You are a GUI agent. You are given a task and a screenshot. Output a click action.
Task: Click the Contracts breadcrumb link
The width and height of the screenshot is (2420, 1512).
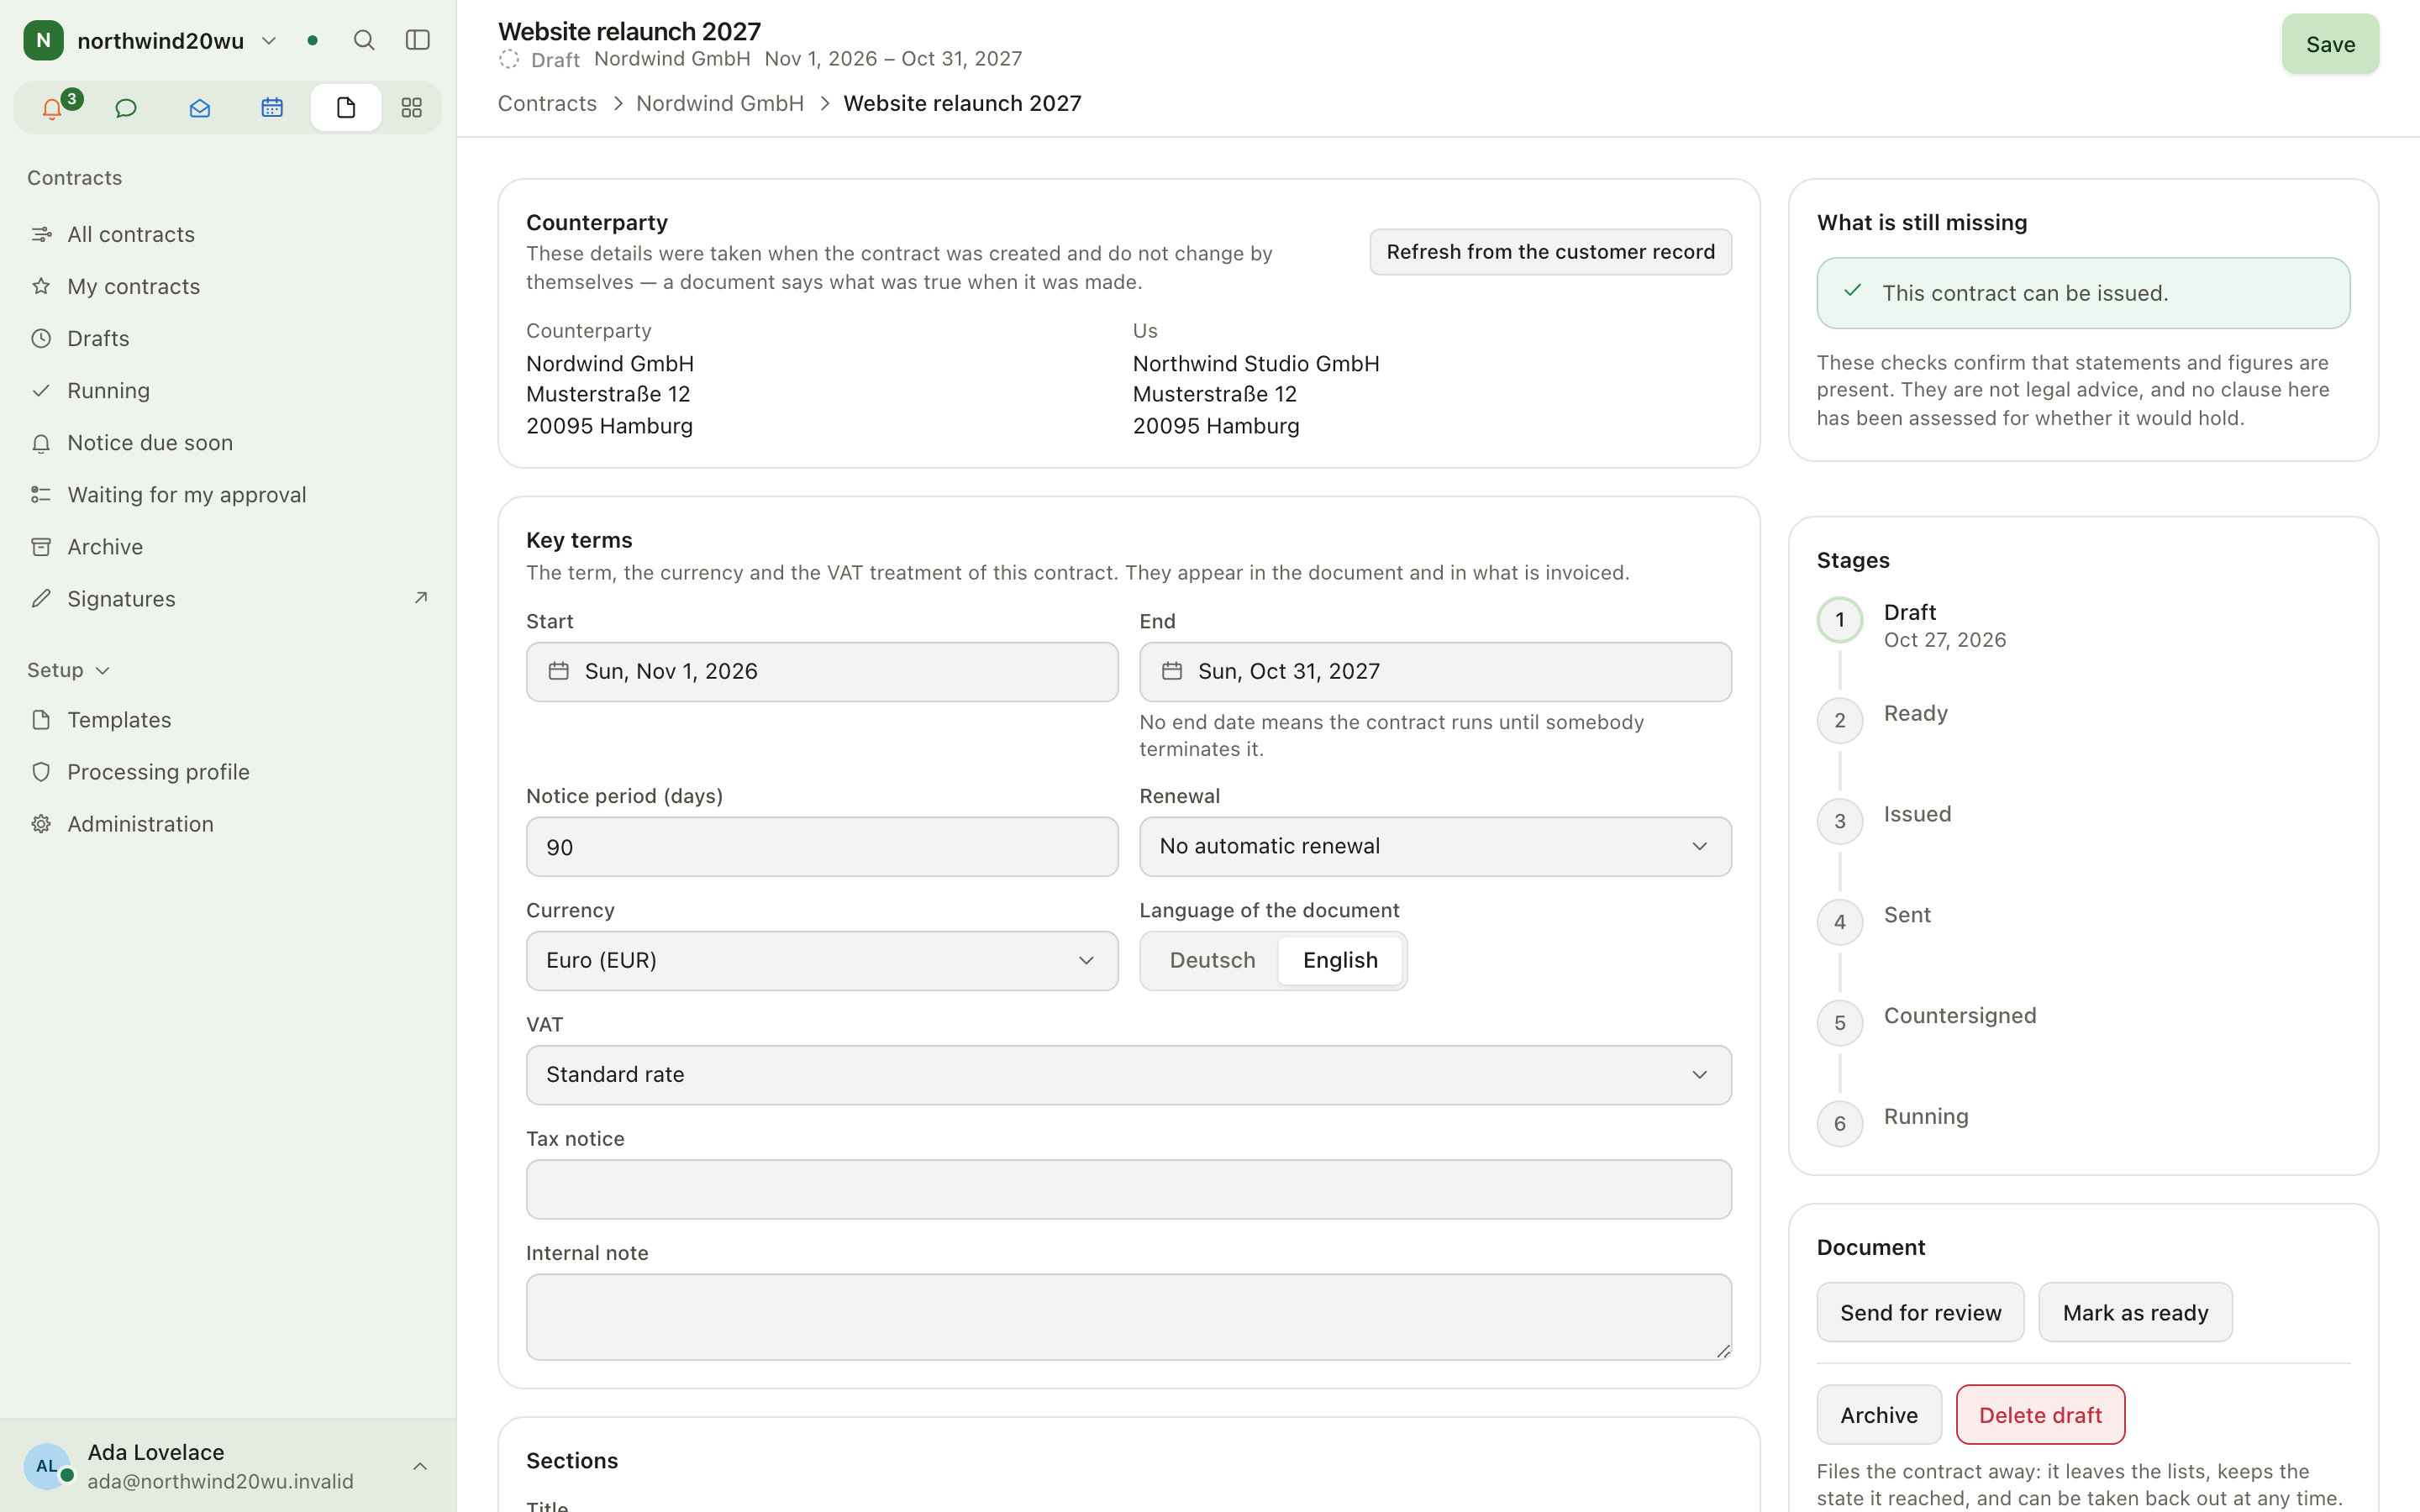tap(547, 103)
